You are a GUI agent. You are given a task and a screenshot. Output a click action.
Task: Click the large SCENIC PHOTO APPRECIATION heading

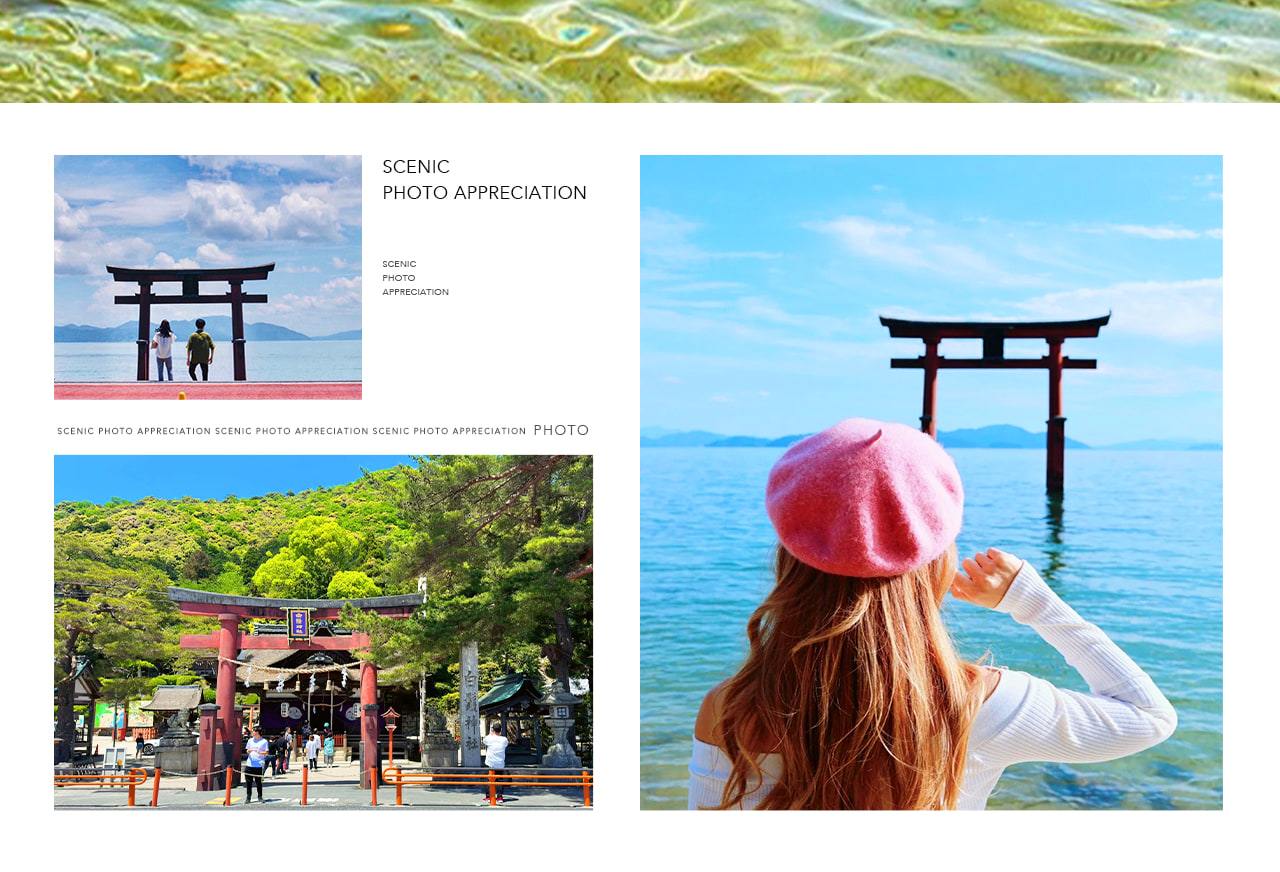485,179
